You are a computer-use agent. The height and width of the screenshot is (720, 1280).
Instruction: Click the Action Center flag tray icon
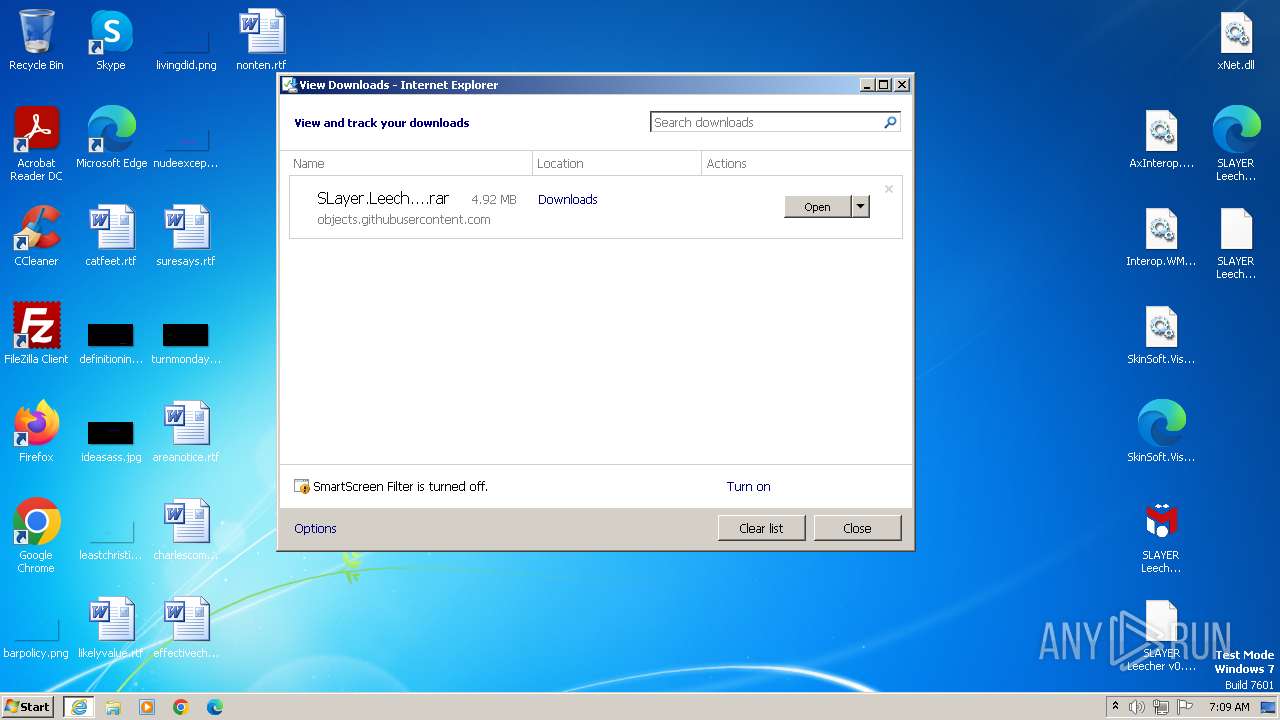(1184, 707)
